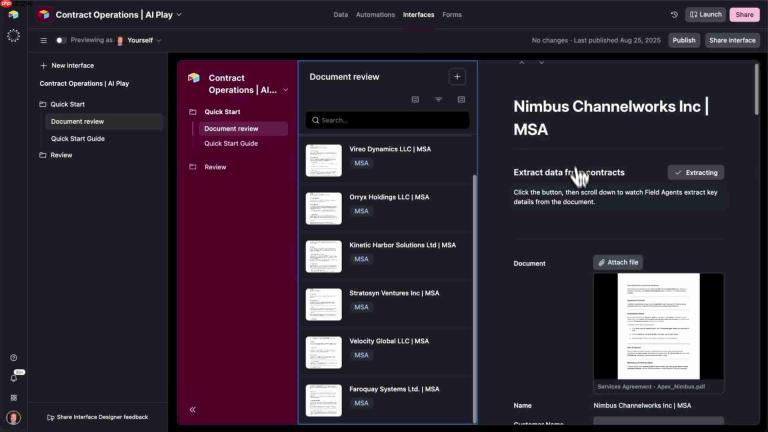The image size is (768, 432).
Task: Switch to the Interfaces tab
Action: pos(418,15)
